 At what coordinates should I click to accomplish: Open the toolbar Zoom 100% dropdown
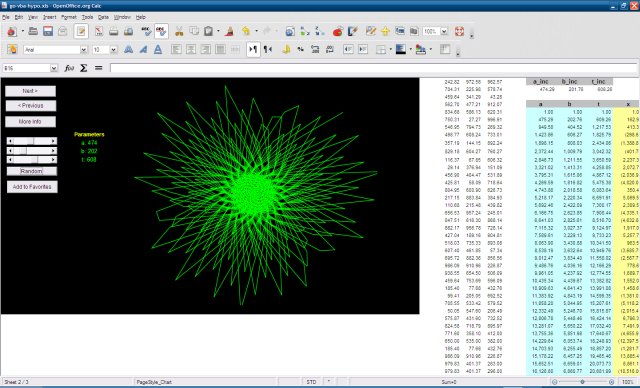coord(444,31)
